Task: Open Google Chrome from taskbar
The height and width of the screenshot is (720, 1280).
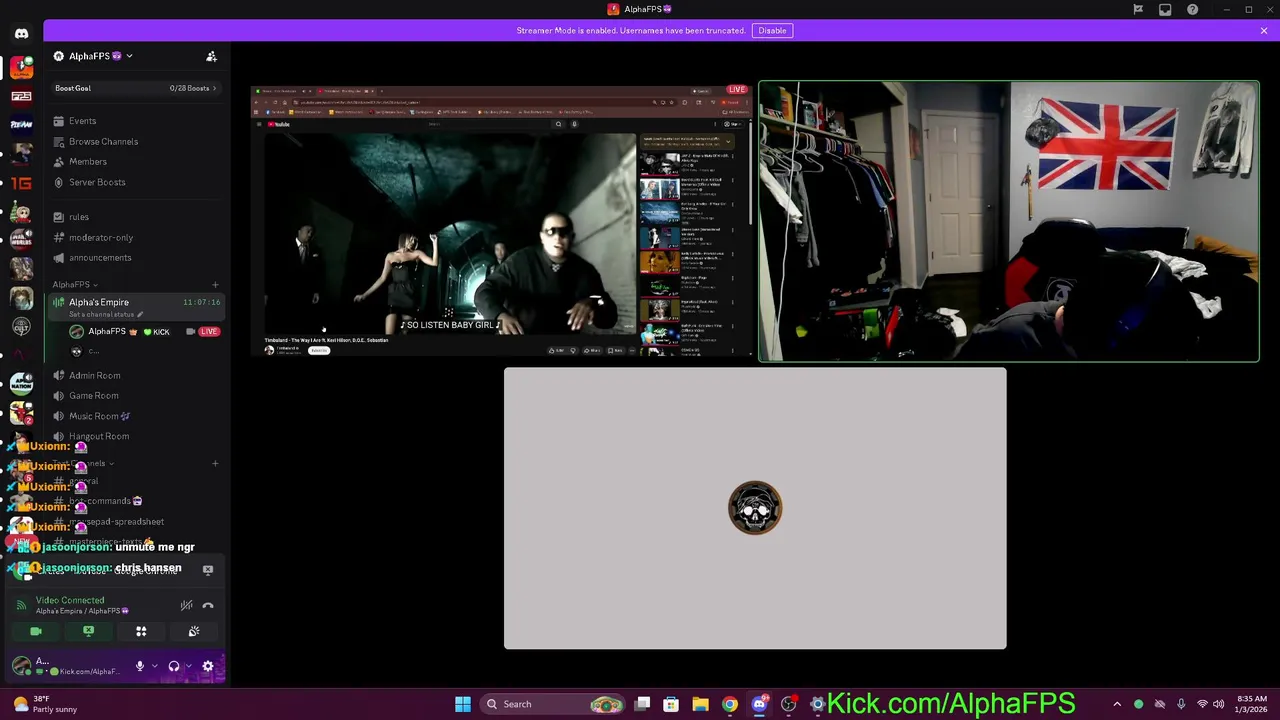Action: (730, 704)
